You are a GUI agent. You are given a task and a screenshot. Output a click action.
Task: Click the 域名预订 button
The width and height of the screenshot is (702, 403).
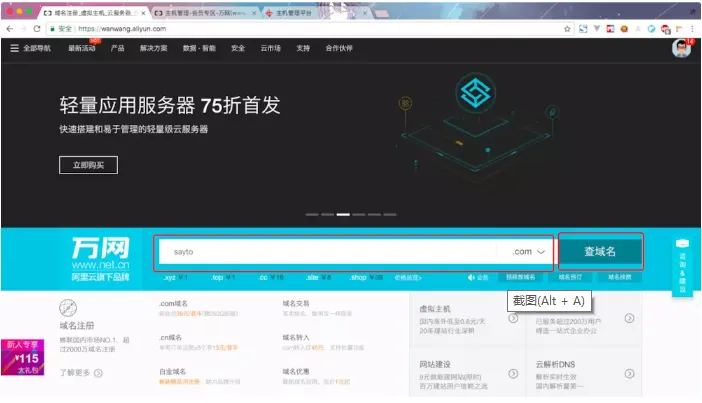(570, 277)
